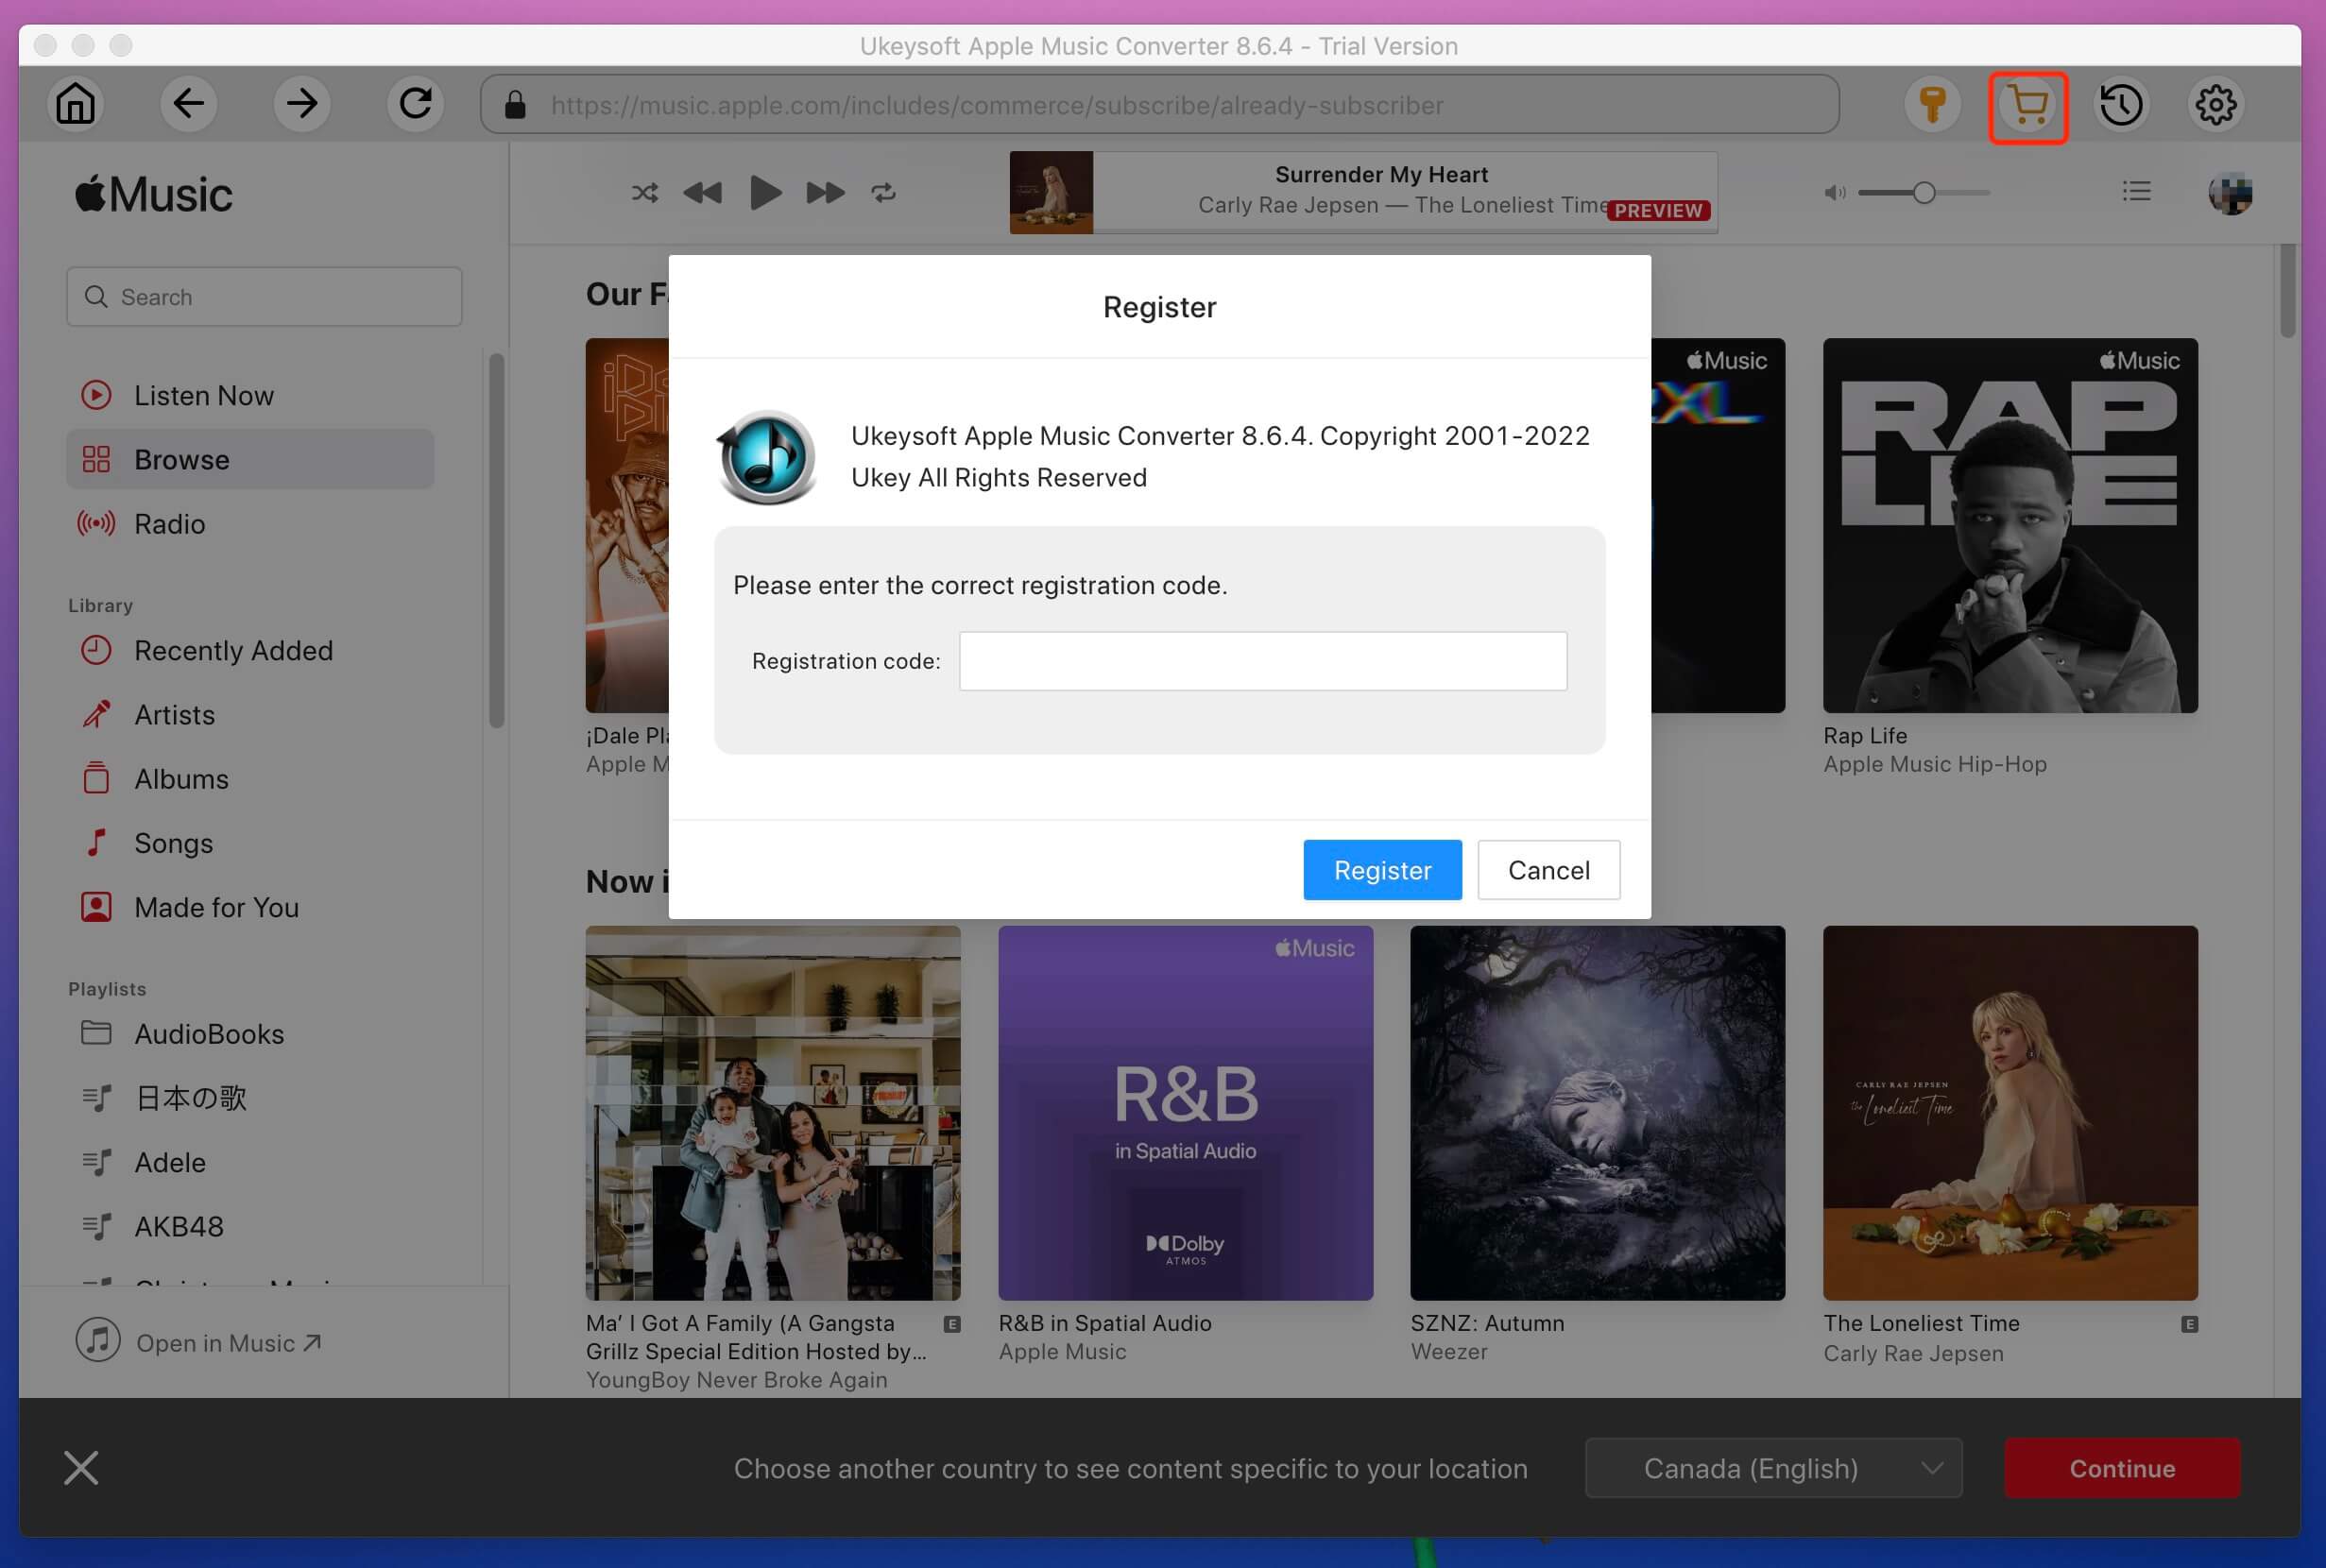The width and height of the screenshot is (2326, 1568).
Task: Click the queue list view icon
Action: 2137,193
